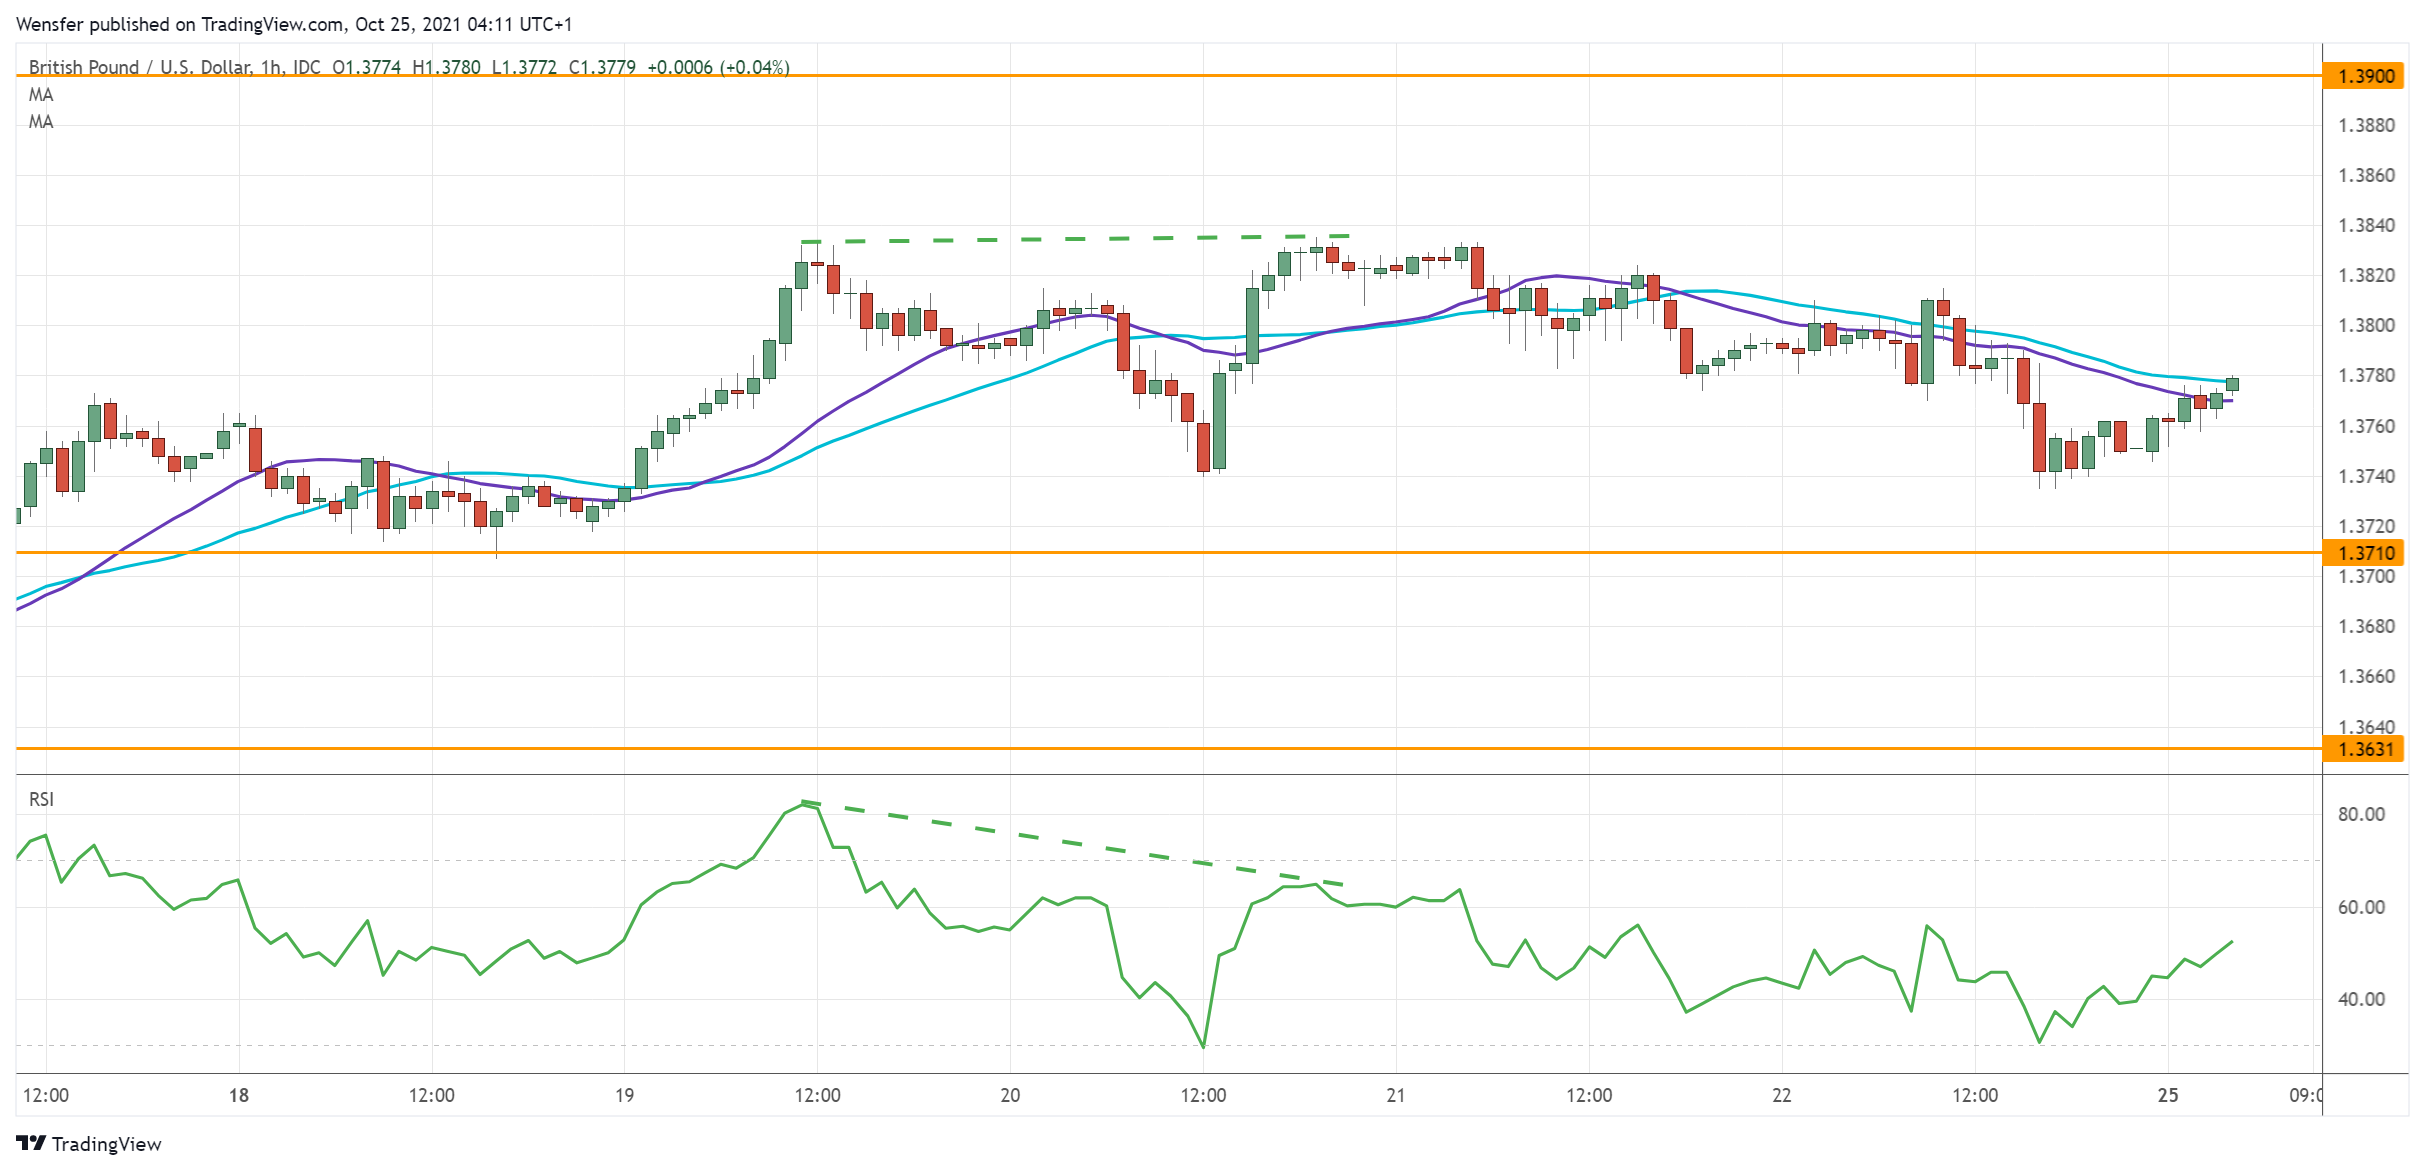Click the 18 date on time axis
The image size is (2425, 1171).
click(x=238, y=1095)
